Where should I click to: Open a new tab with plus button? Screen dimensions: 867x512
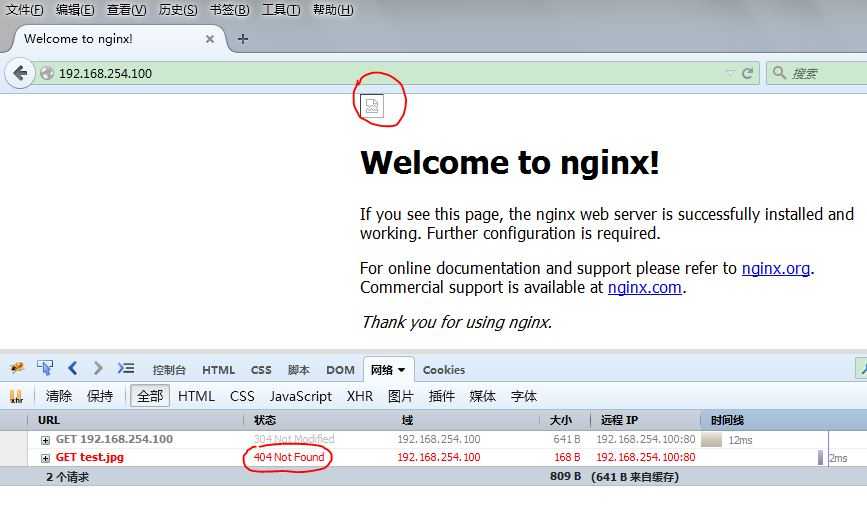[242, 39]
